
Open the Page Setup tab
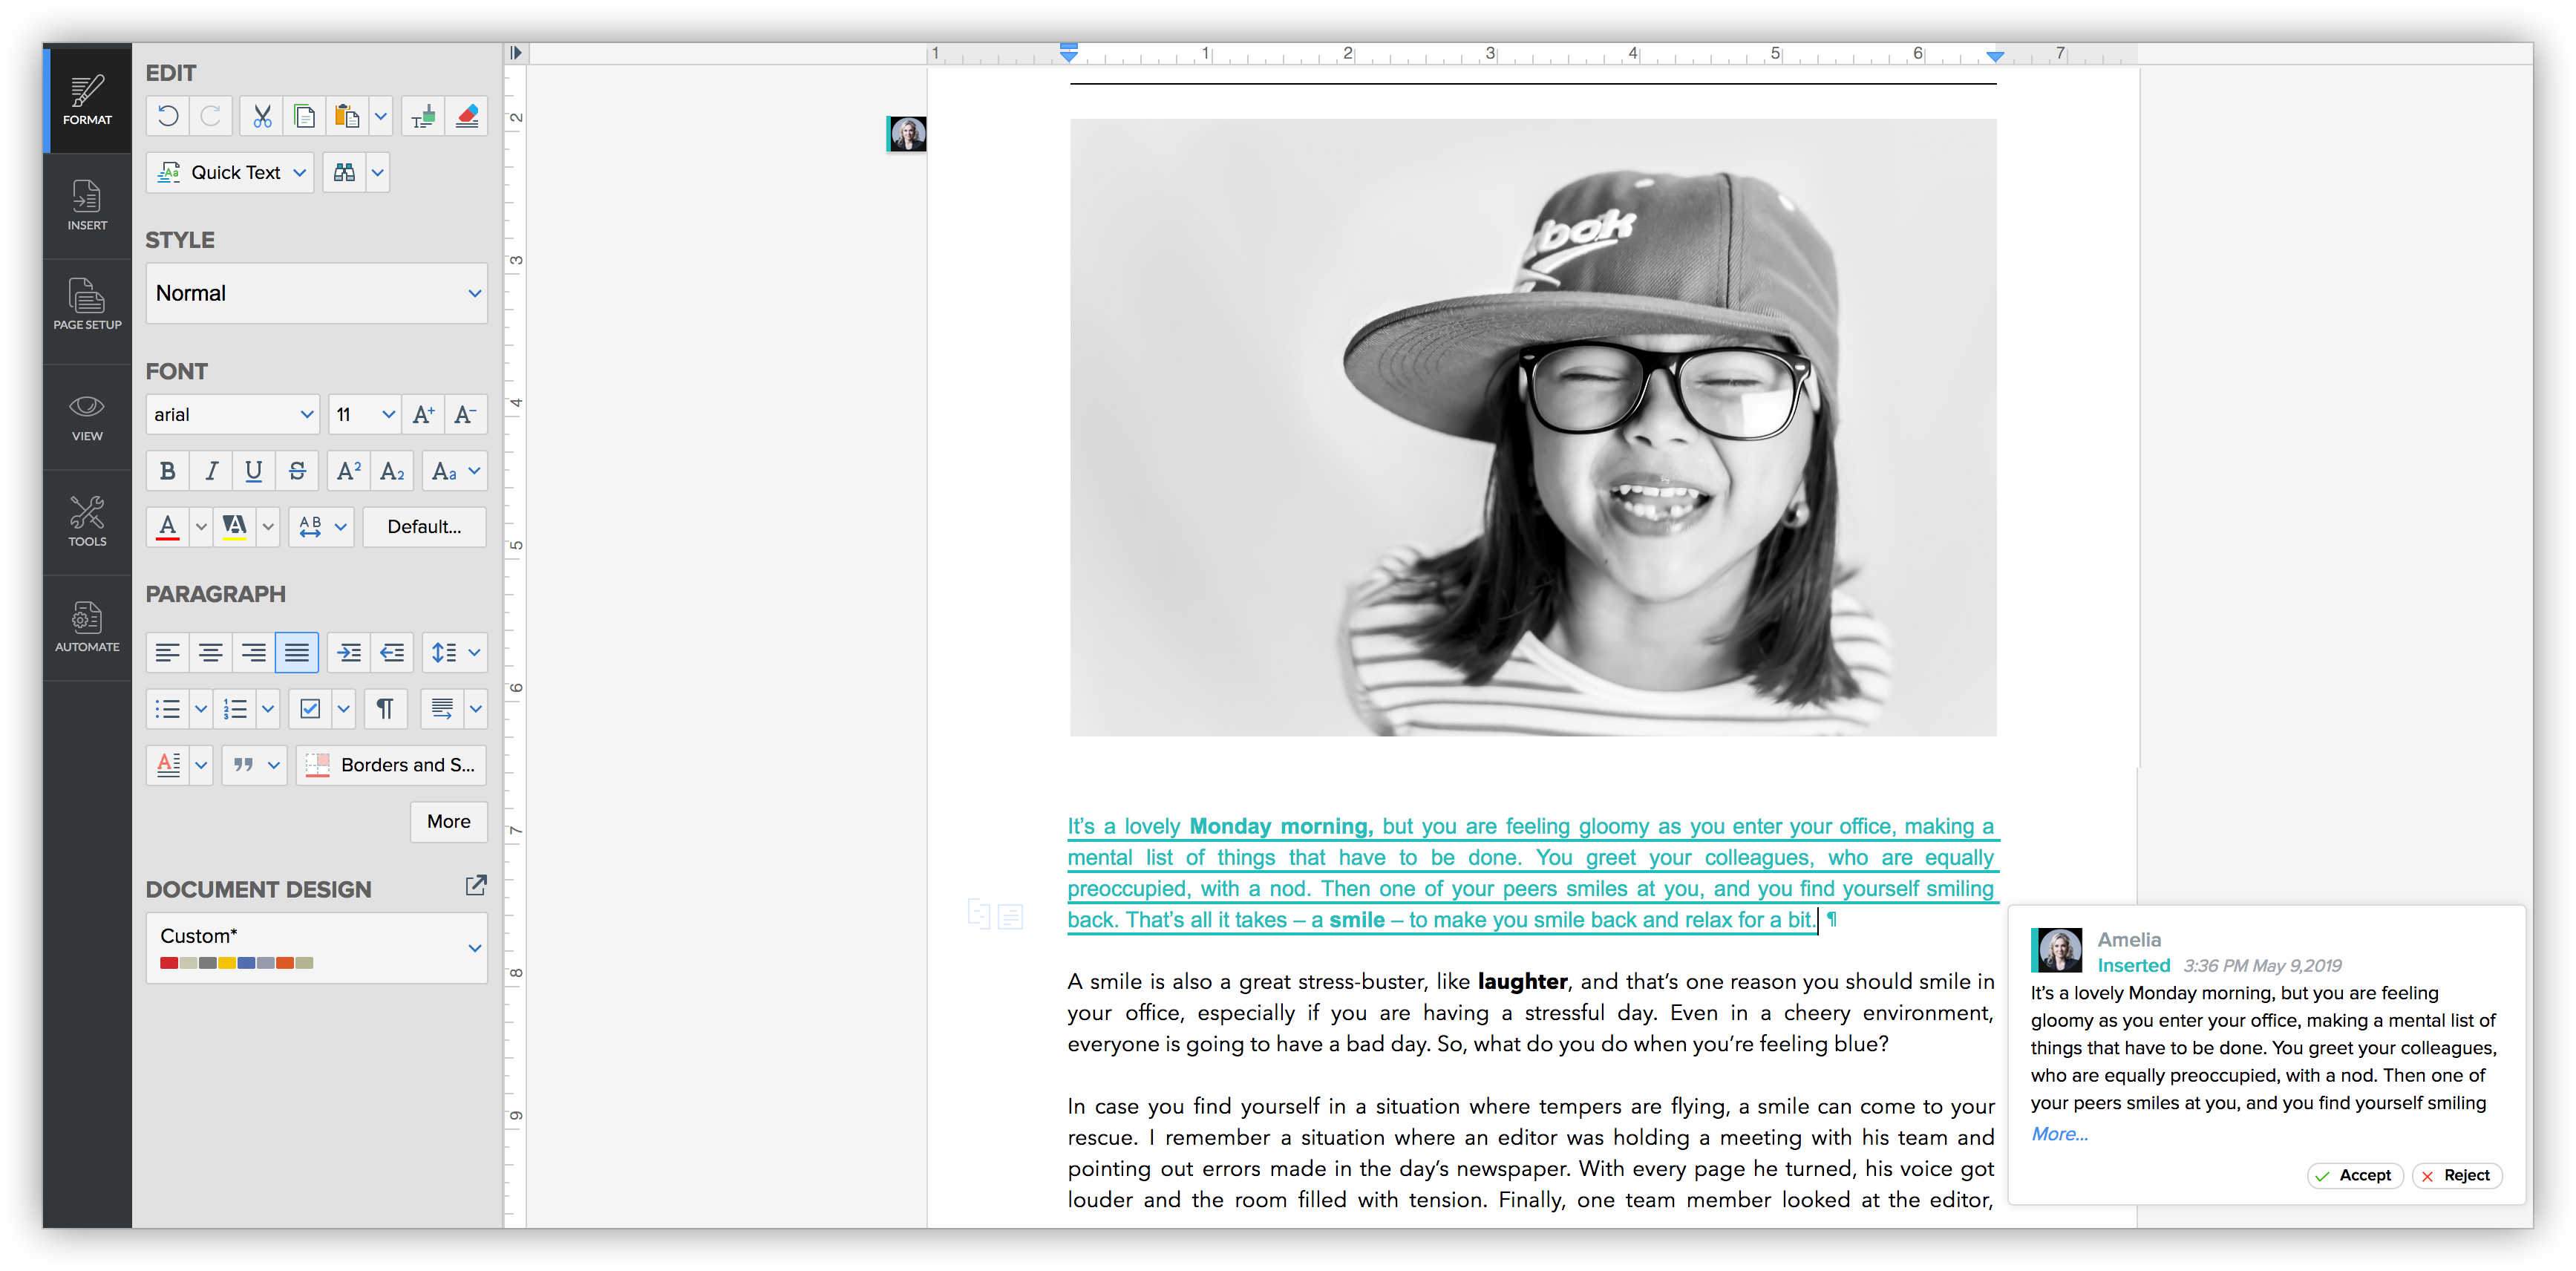tap(87, 305)
